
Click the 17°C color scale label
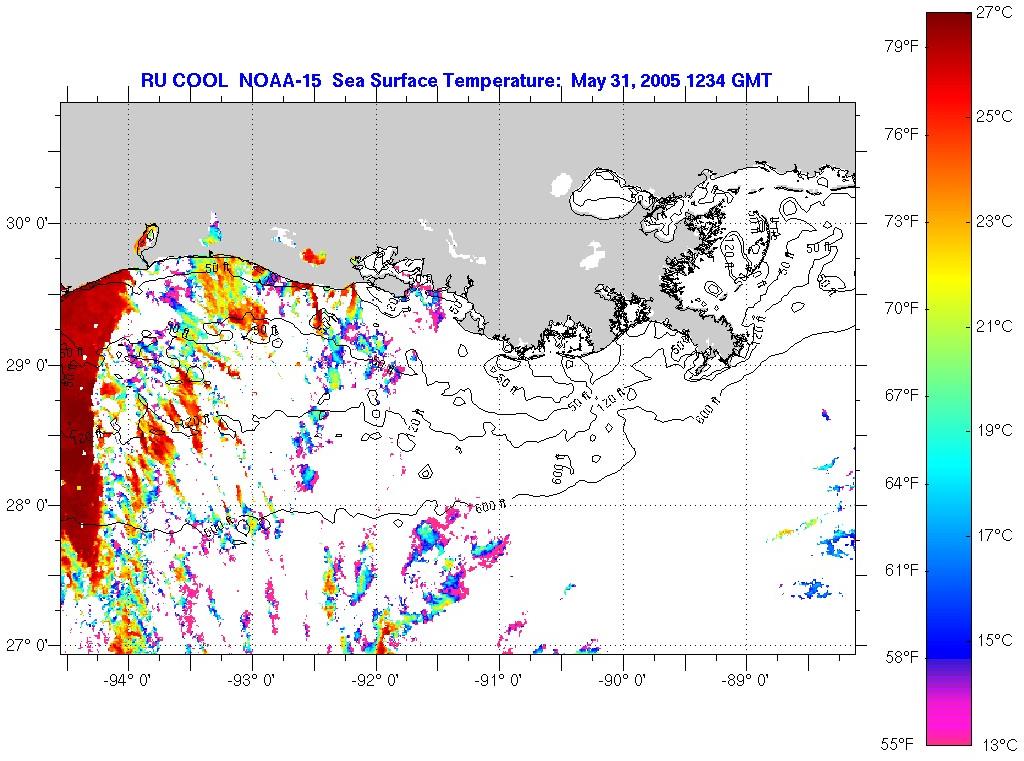(x=995, y=536)
